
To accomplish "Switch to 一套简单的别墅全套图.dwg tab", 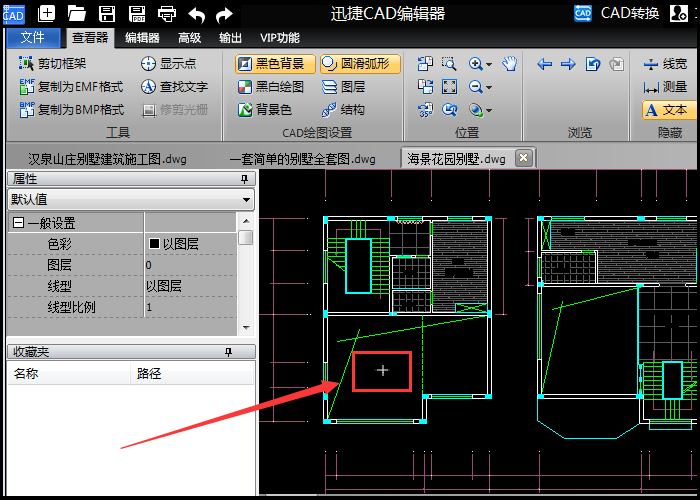I will 302,158.
